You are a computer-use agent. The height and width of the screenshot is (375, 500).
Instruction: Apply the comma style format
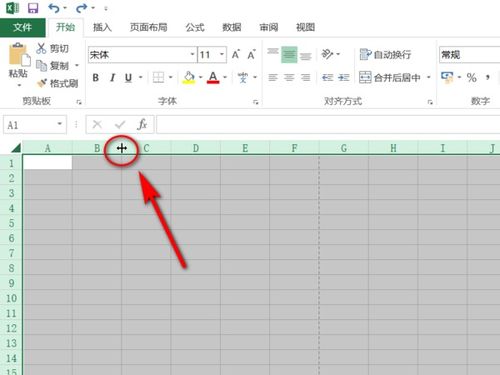click(x=488, y=78)
